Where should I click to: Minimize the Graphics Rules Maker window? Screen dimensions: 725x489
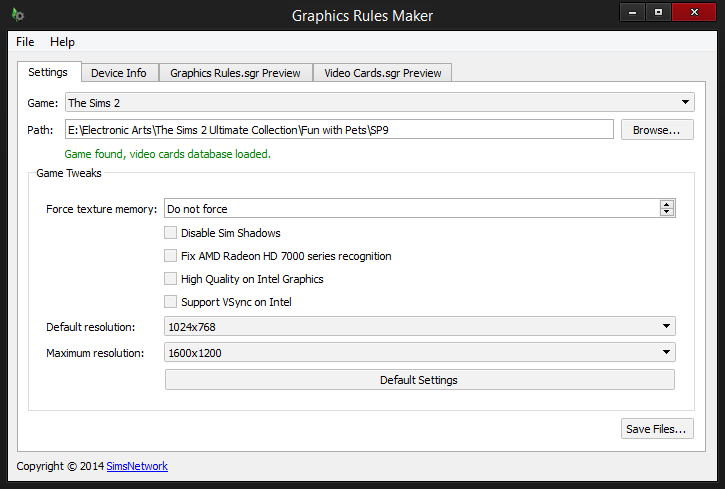(x=633, y=12)
